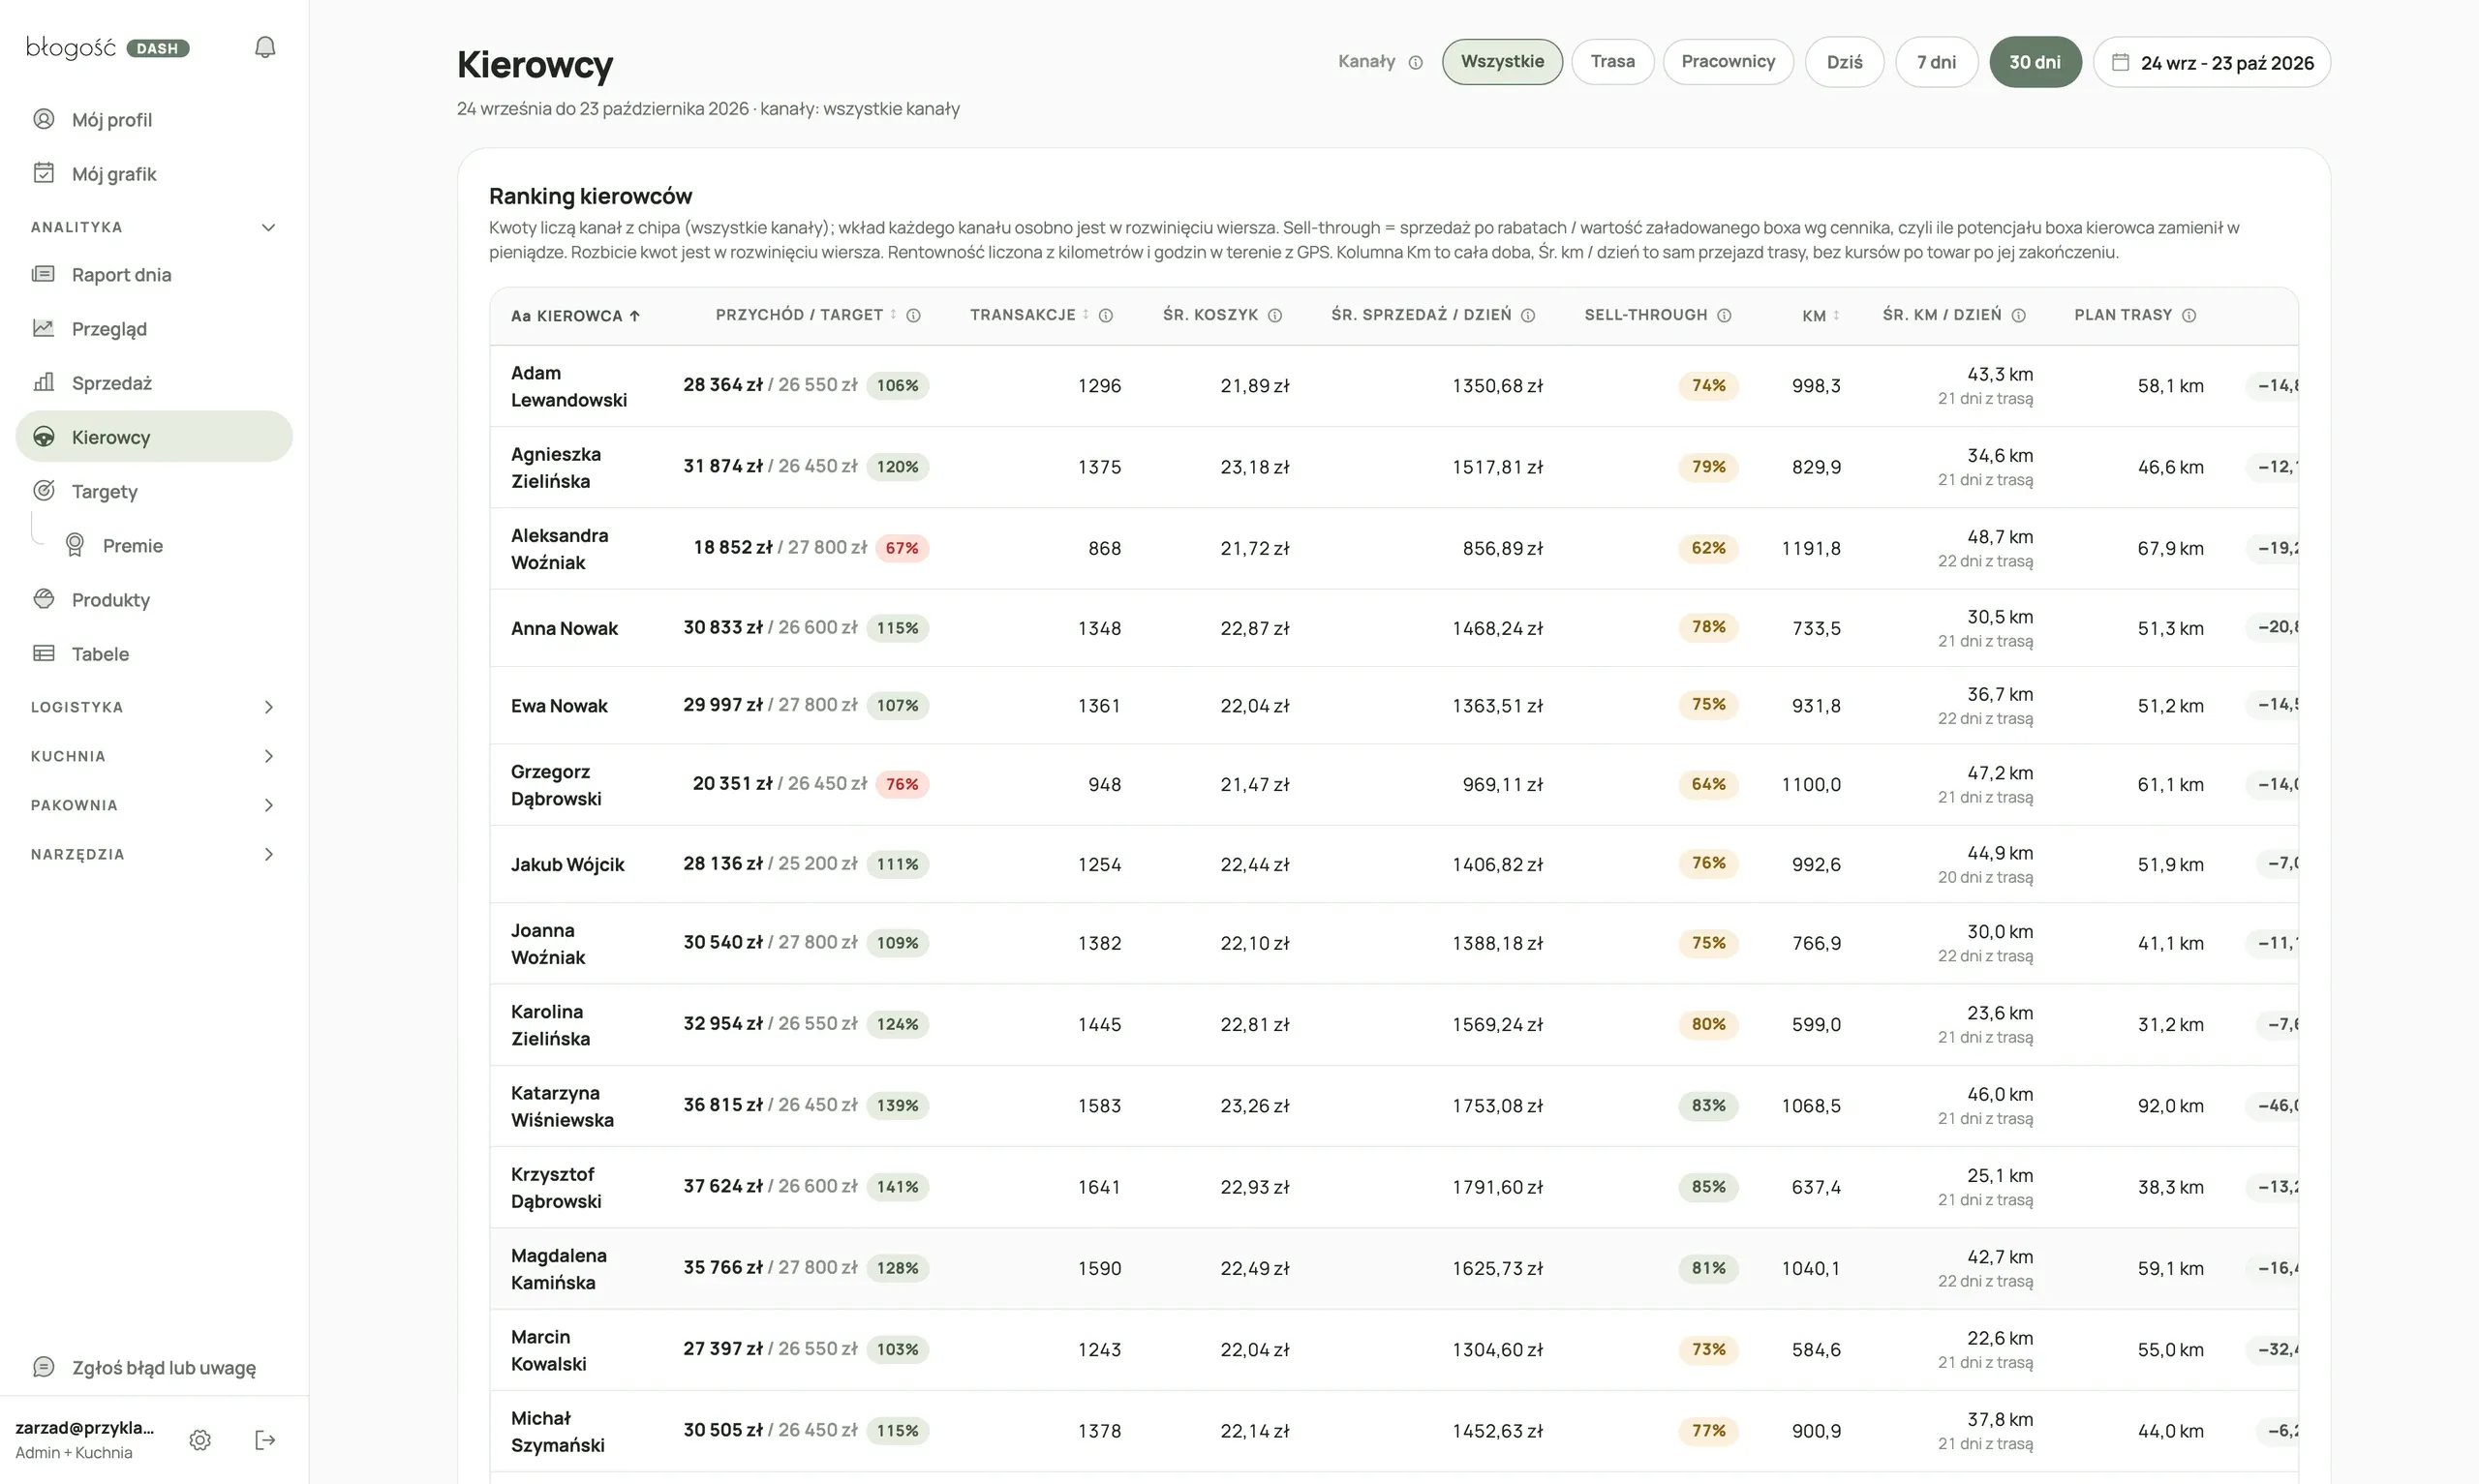The image size is (2479, 1484).
Task: Click info icon beside Transakcje header
Action: click(x=1106, y=315)
